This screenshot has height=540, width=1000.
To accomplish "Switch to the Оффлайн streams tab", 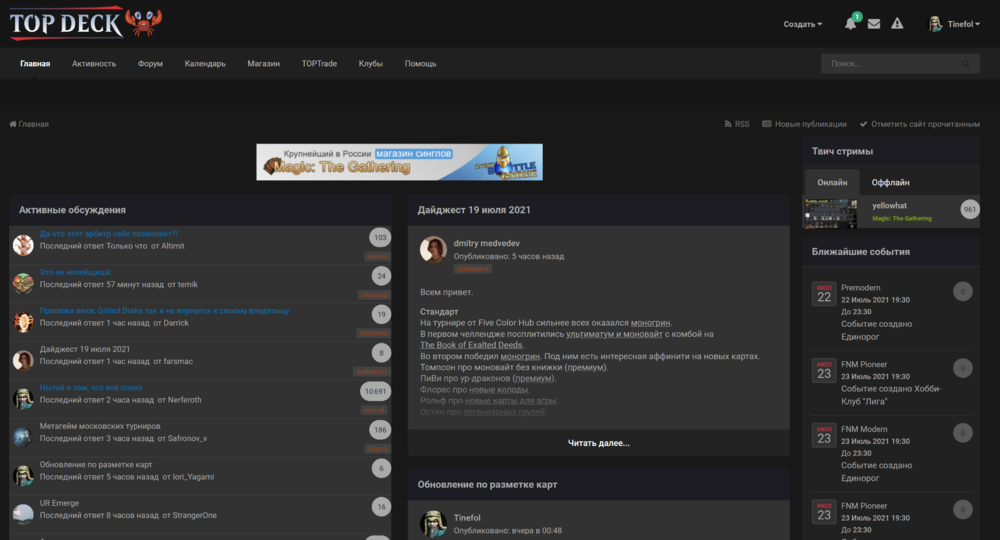I will [x=890, y=183].
